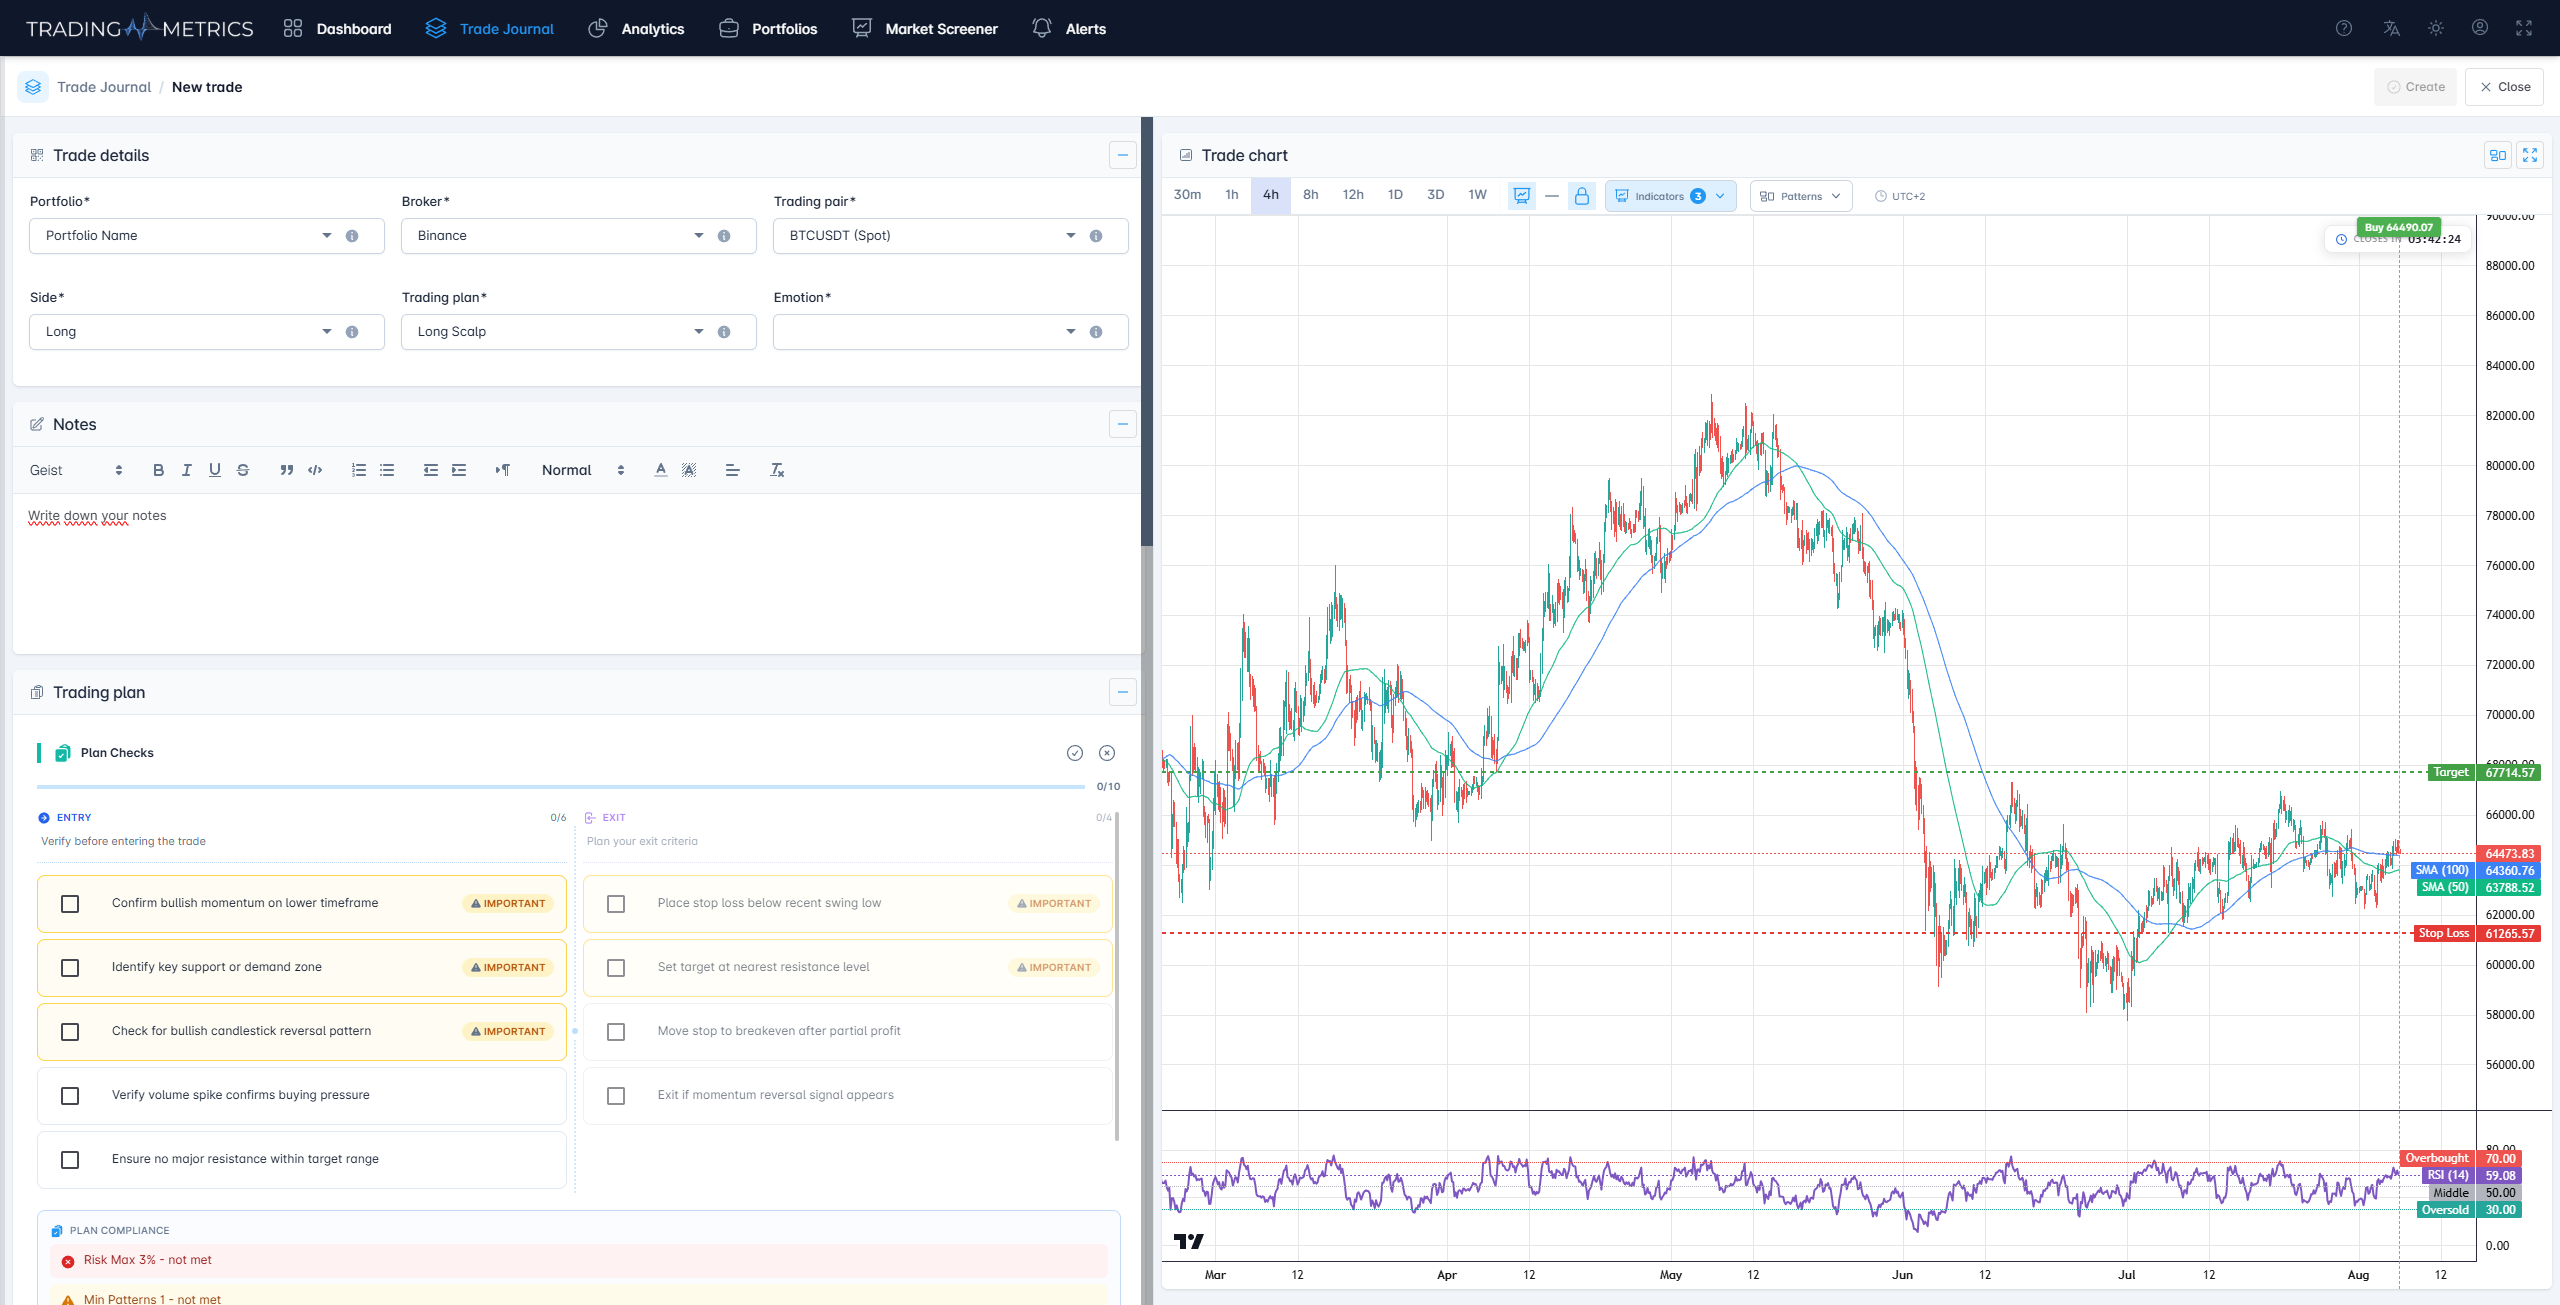Click the italic formatting icon

pyautogui.click(x=186, y=470)
